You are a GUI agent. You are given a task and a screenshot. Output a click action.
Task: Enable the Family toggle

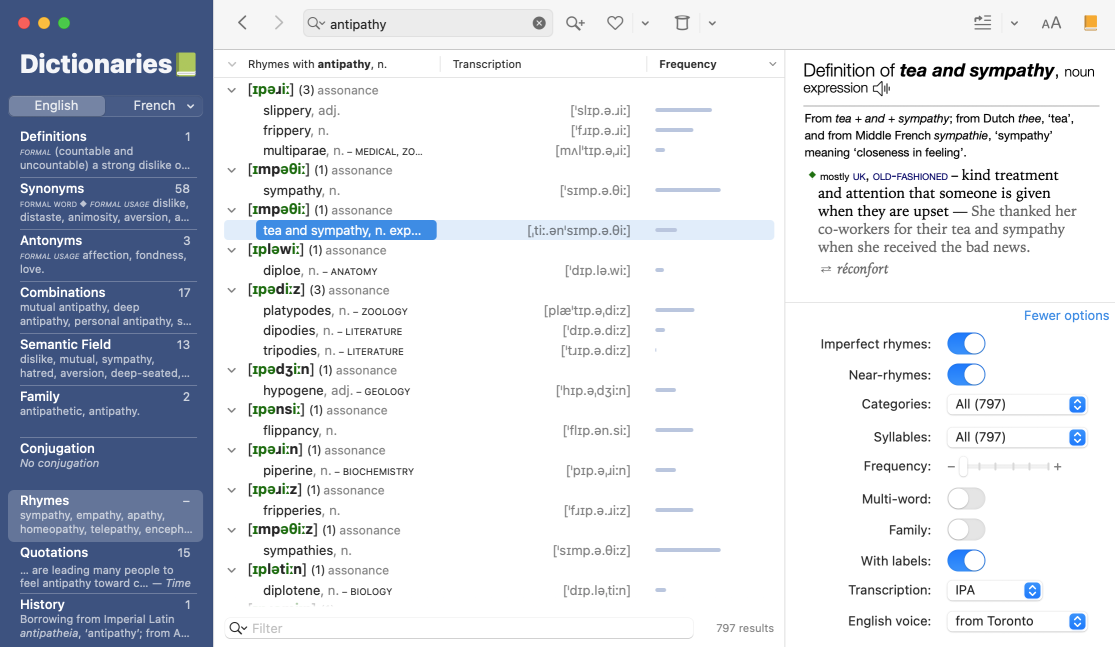point(966,530)
